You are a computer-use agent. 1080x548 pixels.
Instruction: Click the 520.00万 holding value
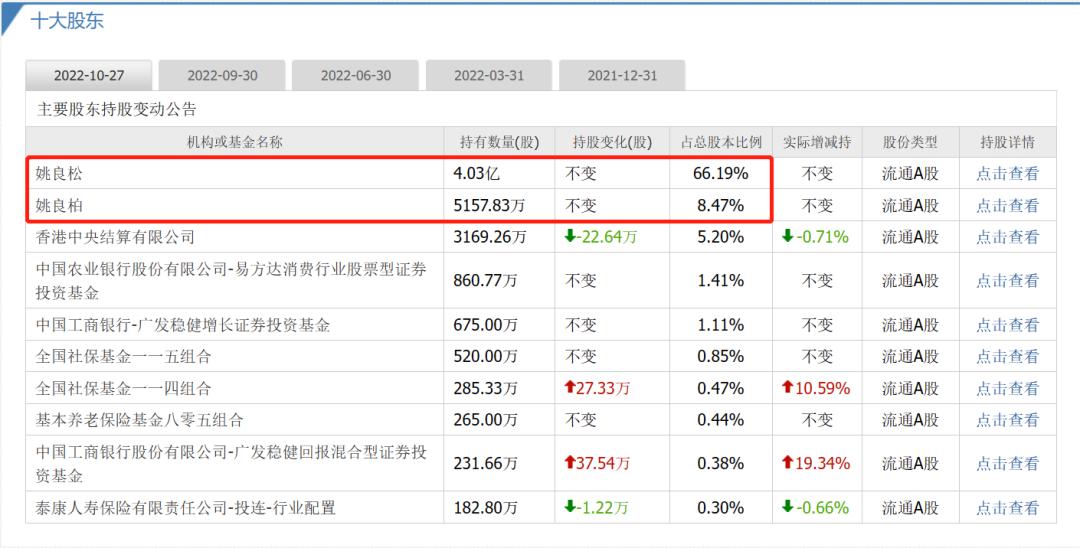pyautogui.click(x=485, y=356)
